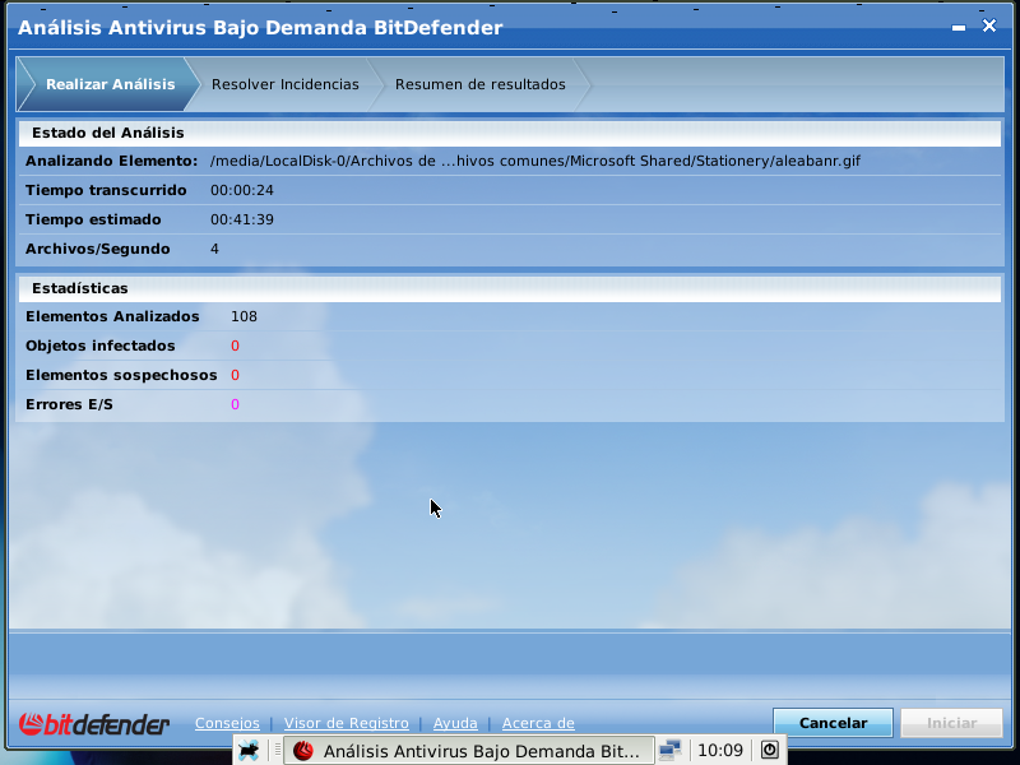The image size is (1020, 765).
Task: Click the Errores E/S count 0
Action: [x=235, y=405]
